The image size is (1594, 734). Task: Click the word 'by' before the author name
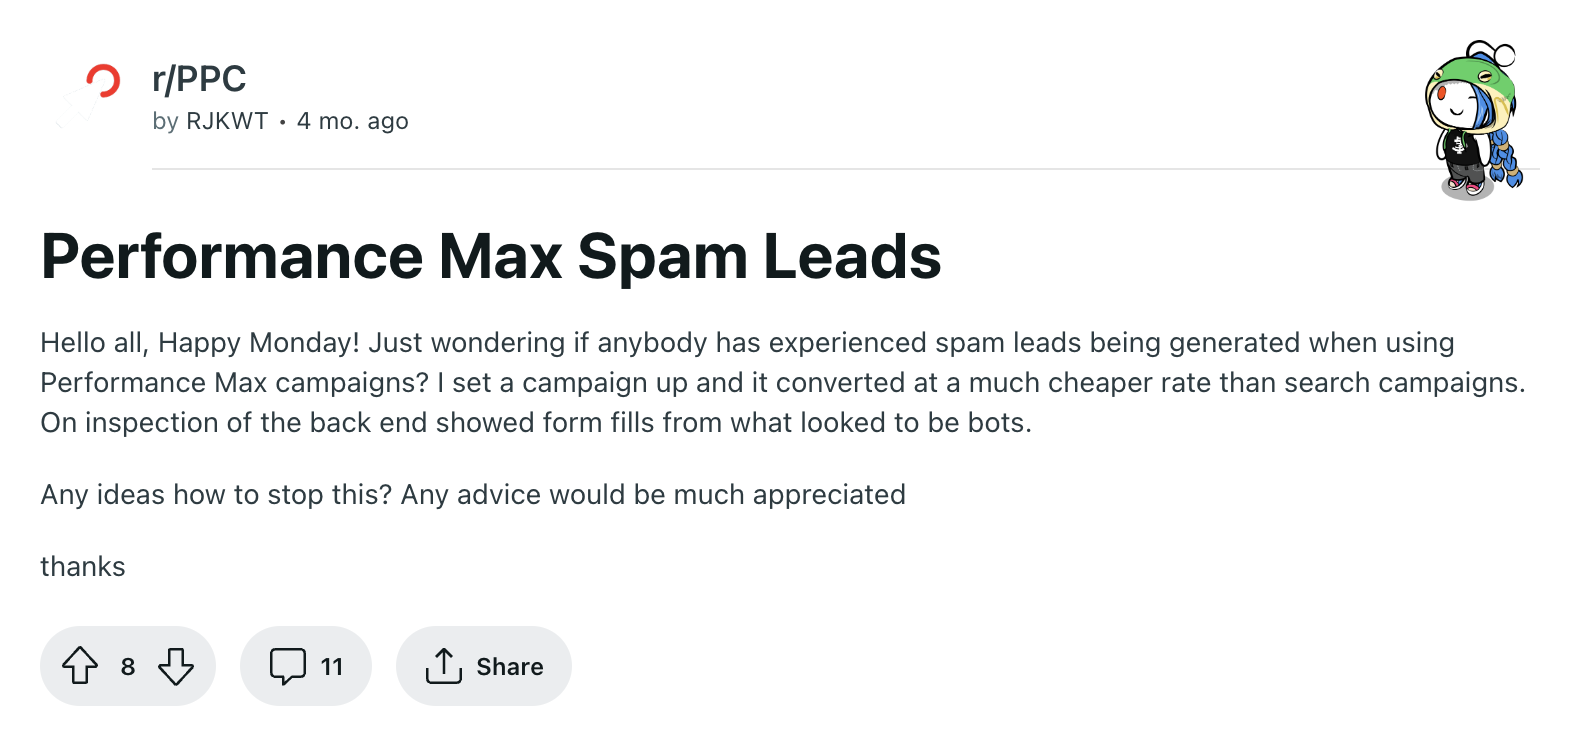coord(165,121)
